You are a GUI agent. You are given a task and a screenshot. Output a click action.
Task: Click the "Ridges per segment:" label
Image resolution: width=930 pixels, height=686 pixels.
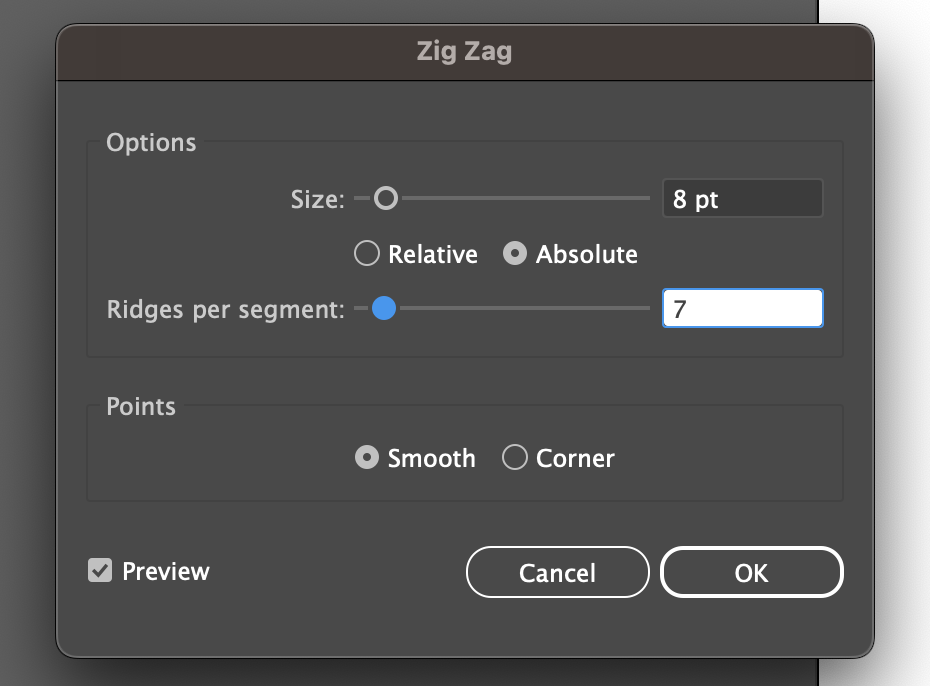click(x=225, y=309)
